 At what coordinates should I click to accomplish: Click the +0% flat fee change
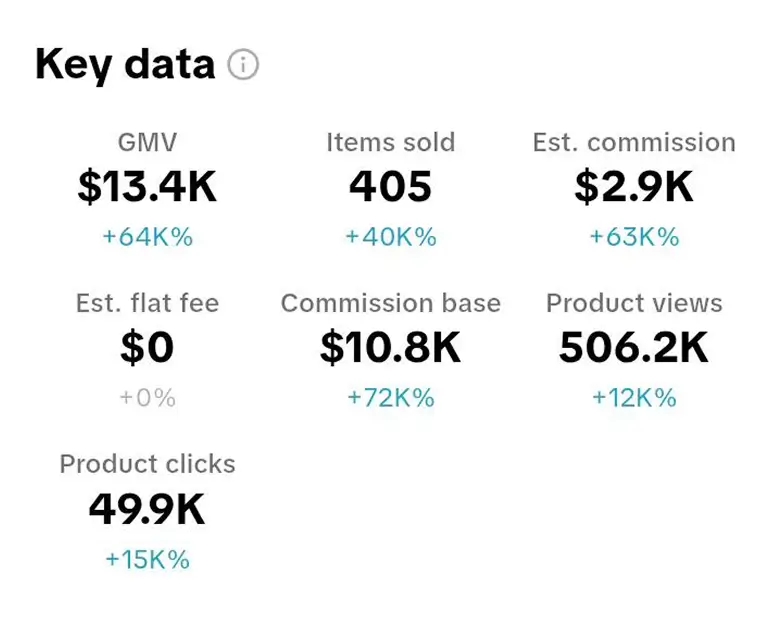[x=147, y=398]
